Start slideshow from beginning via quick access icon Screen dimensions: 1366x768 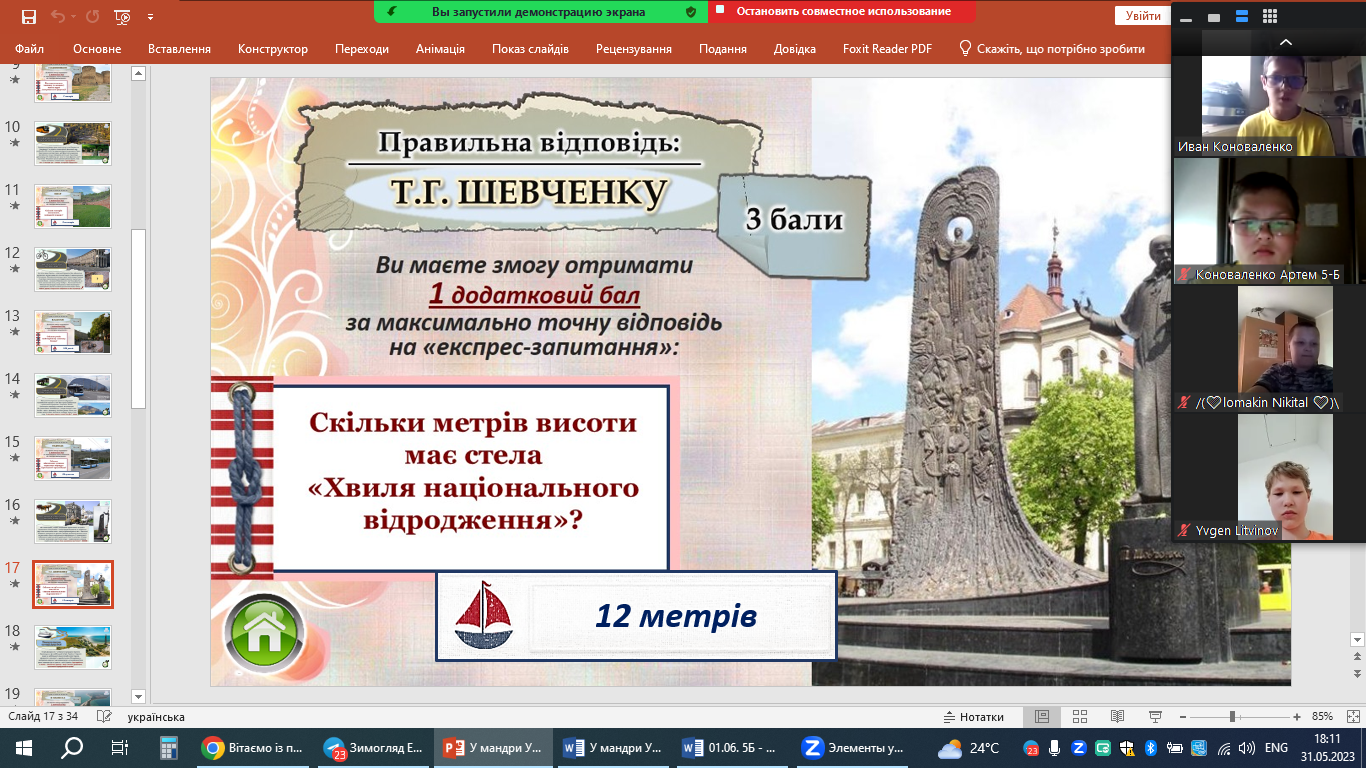pyautogui.click(x=123, y=16)
